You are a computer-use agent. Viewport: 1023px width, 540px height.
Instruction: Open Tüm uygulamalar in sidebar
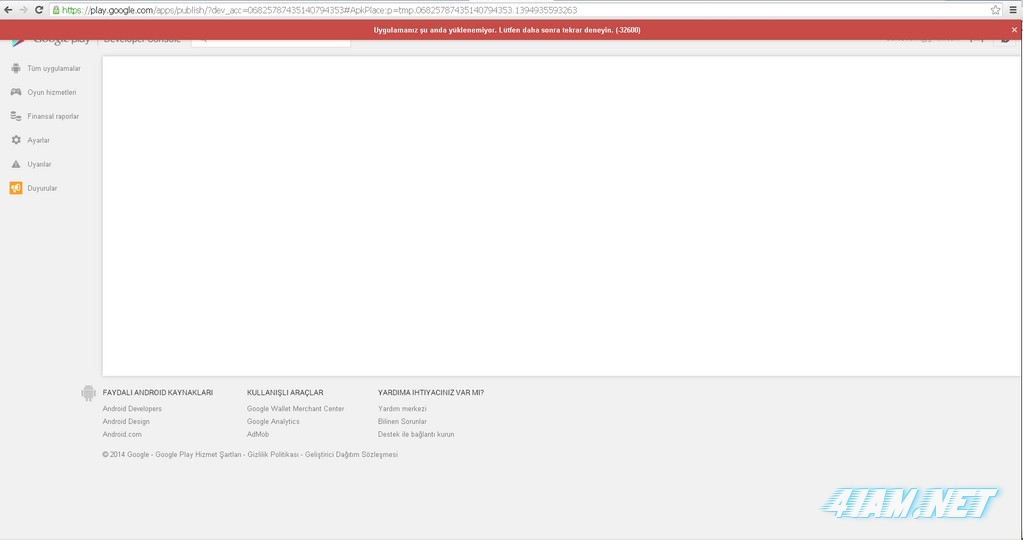(x=54, y=68)
